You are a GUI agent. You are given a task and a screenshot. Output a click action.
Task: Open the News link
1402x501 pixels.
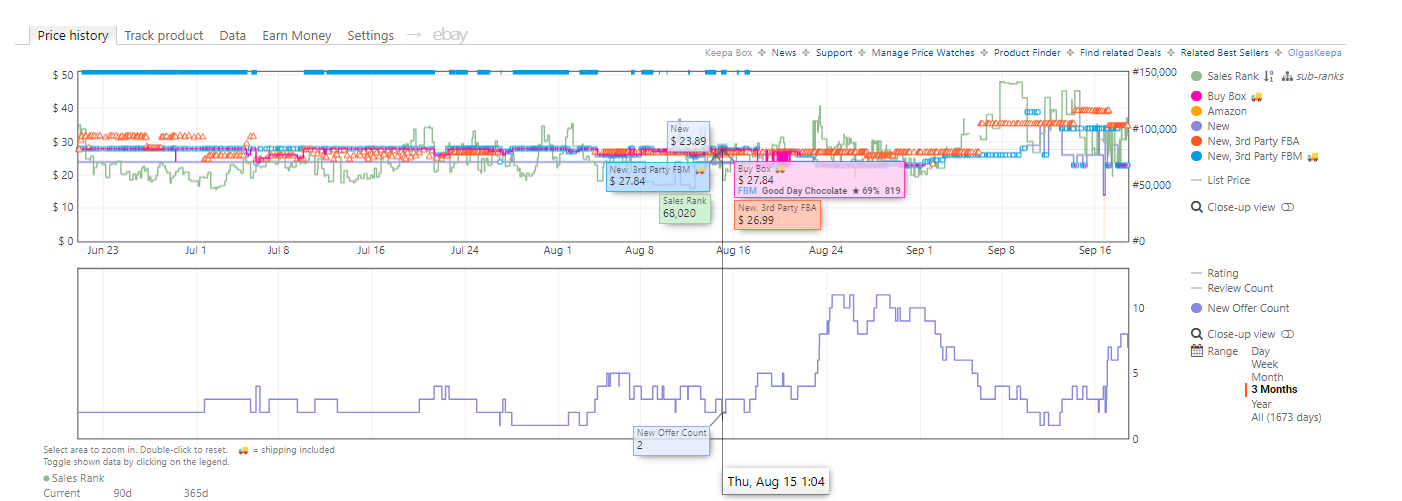point(784,53)
